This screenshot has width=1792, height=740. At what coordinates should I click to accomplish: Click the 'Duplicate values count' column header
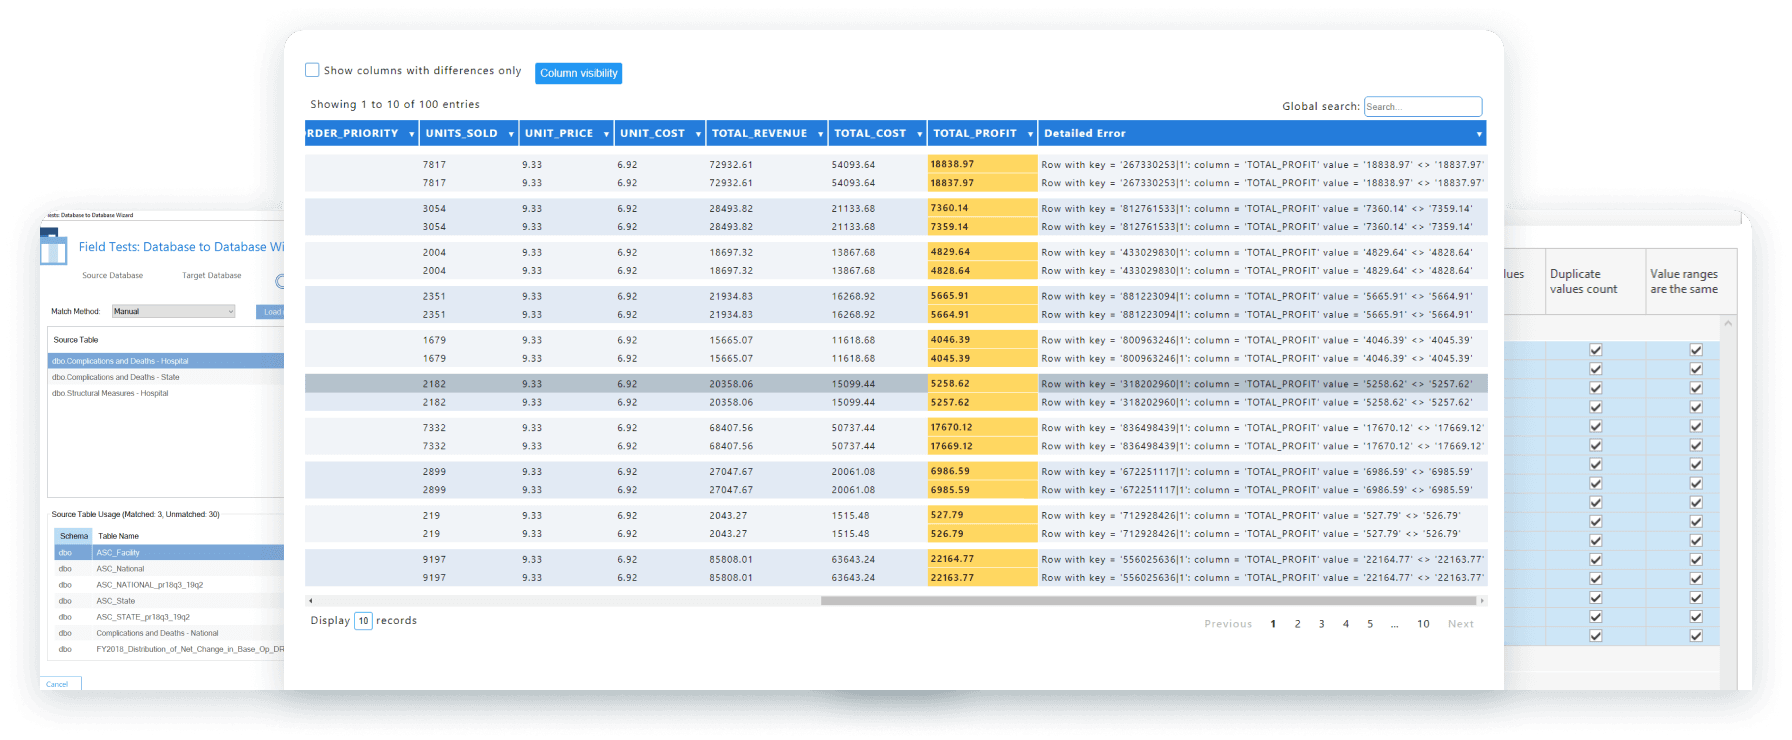(x=1595, y=282)
